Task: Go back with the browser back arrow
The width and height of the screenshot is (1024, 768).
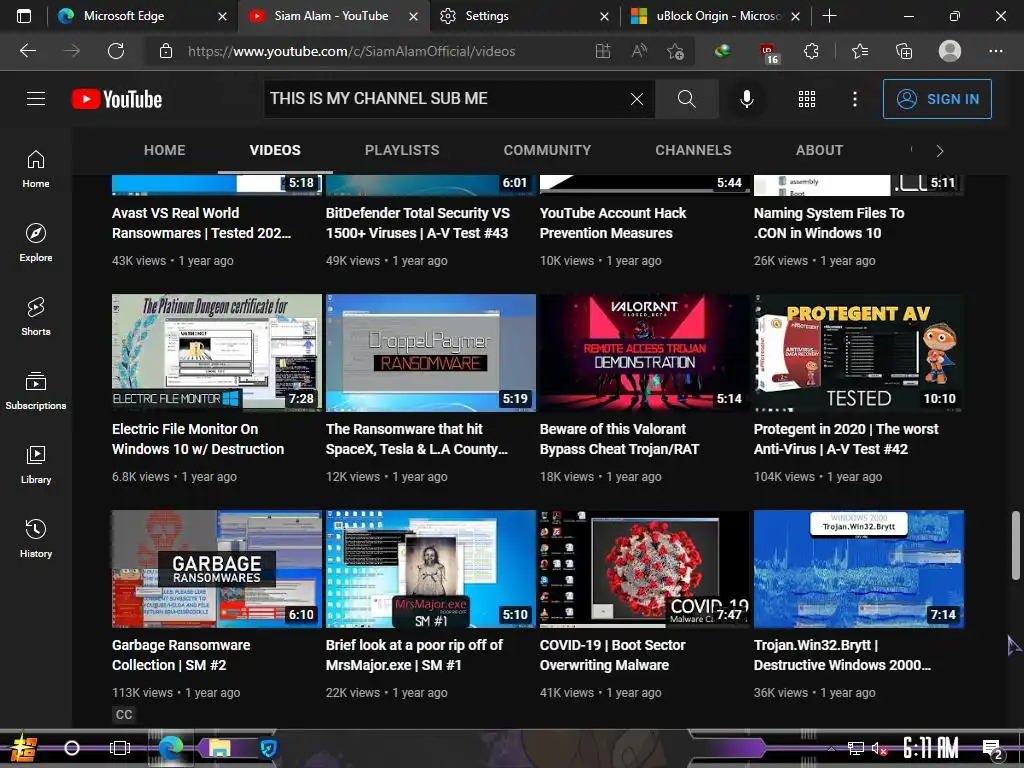Action: point(28,51)
